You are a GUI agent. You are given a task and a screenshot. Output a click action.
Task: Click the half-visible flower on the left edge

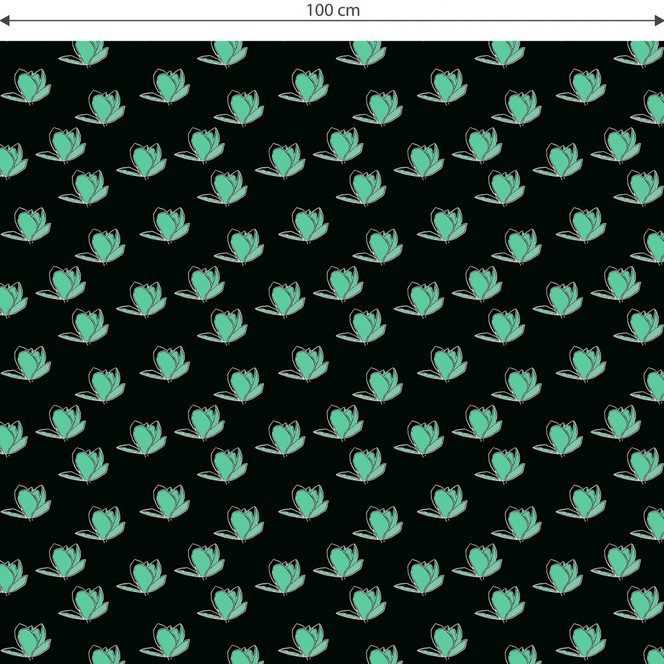10,298
